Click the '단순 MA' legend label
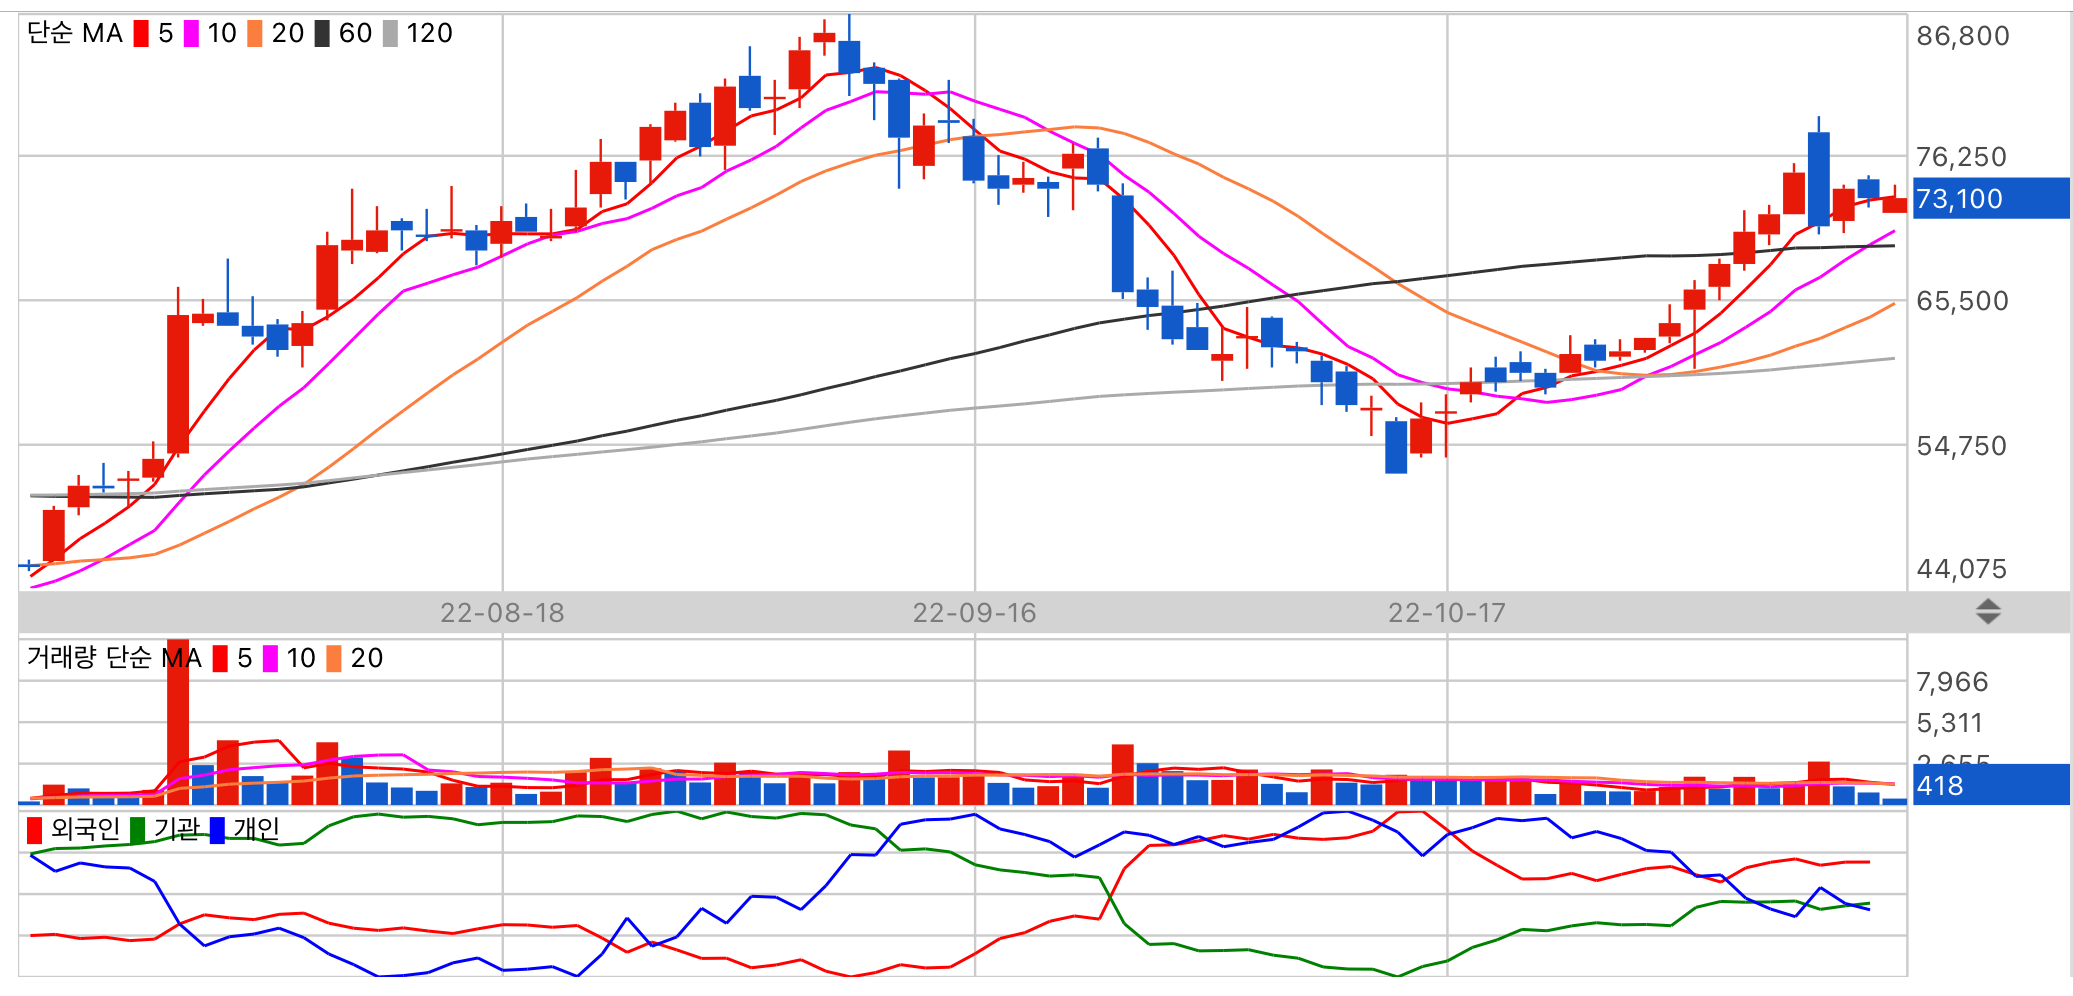 pyautogui.click(x=75, y=34)
